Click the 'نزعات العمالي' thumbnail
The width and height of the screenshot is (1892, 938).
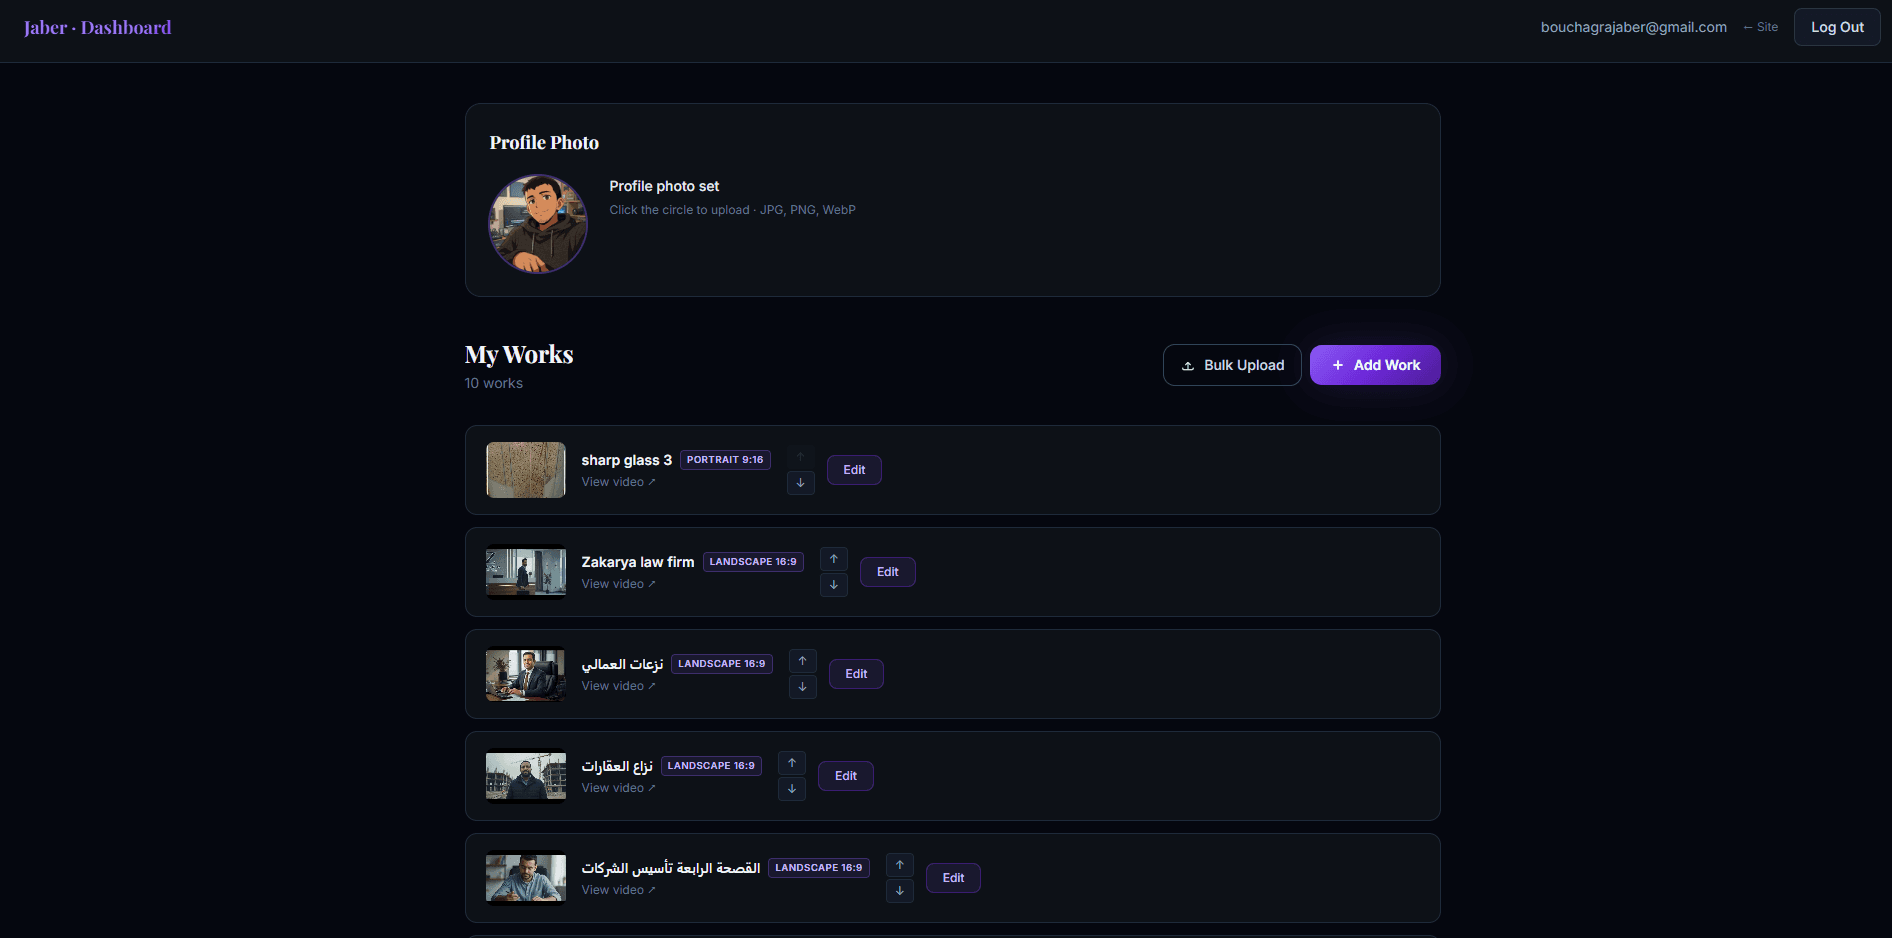point(526,674)
